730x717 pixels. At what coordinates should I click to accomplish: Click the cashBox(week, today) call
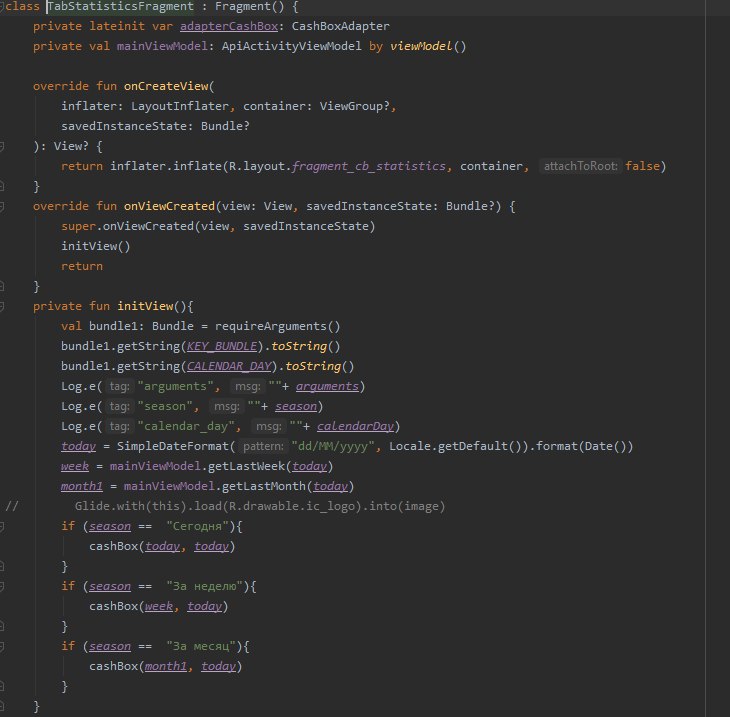pyautogui.click(x=158, y=607)
